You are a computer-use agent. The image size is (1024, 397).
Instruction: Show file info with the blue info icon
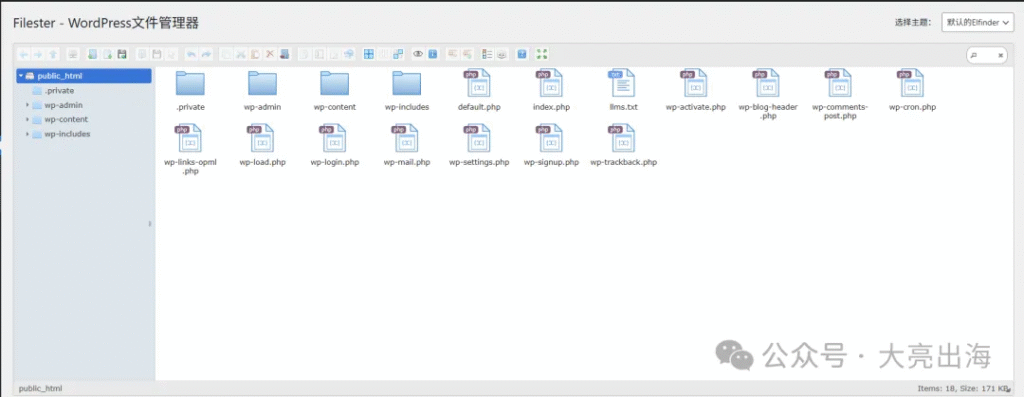point(432,54)
